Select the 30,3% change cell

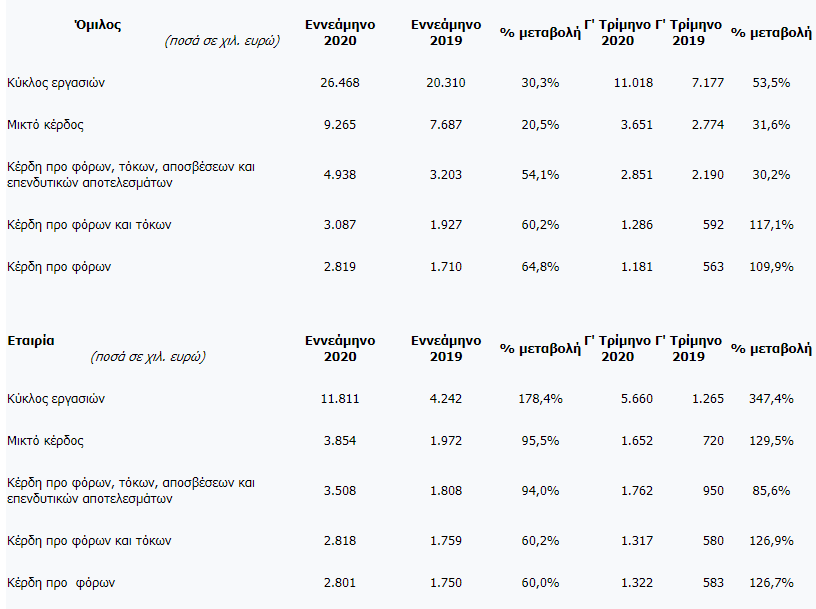pyautogui.click(x=540, y=83)
